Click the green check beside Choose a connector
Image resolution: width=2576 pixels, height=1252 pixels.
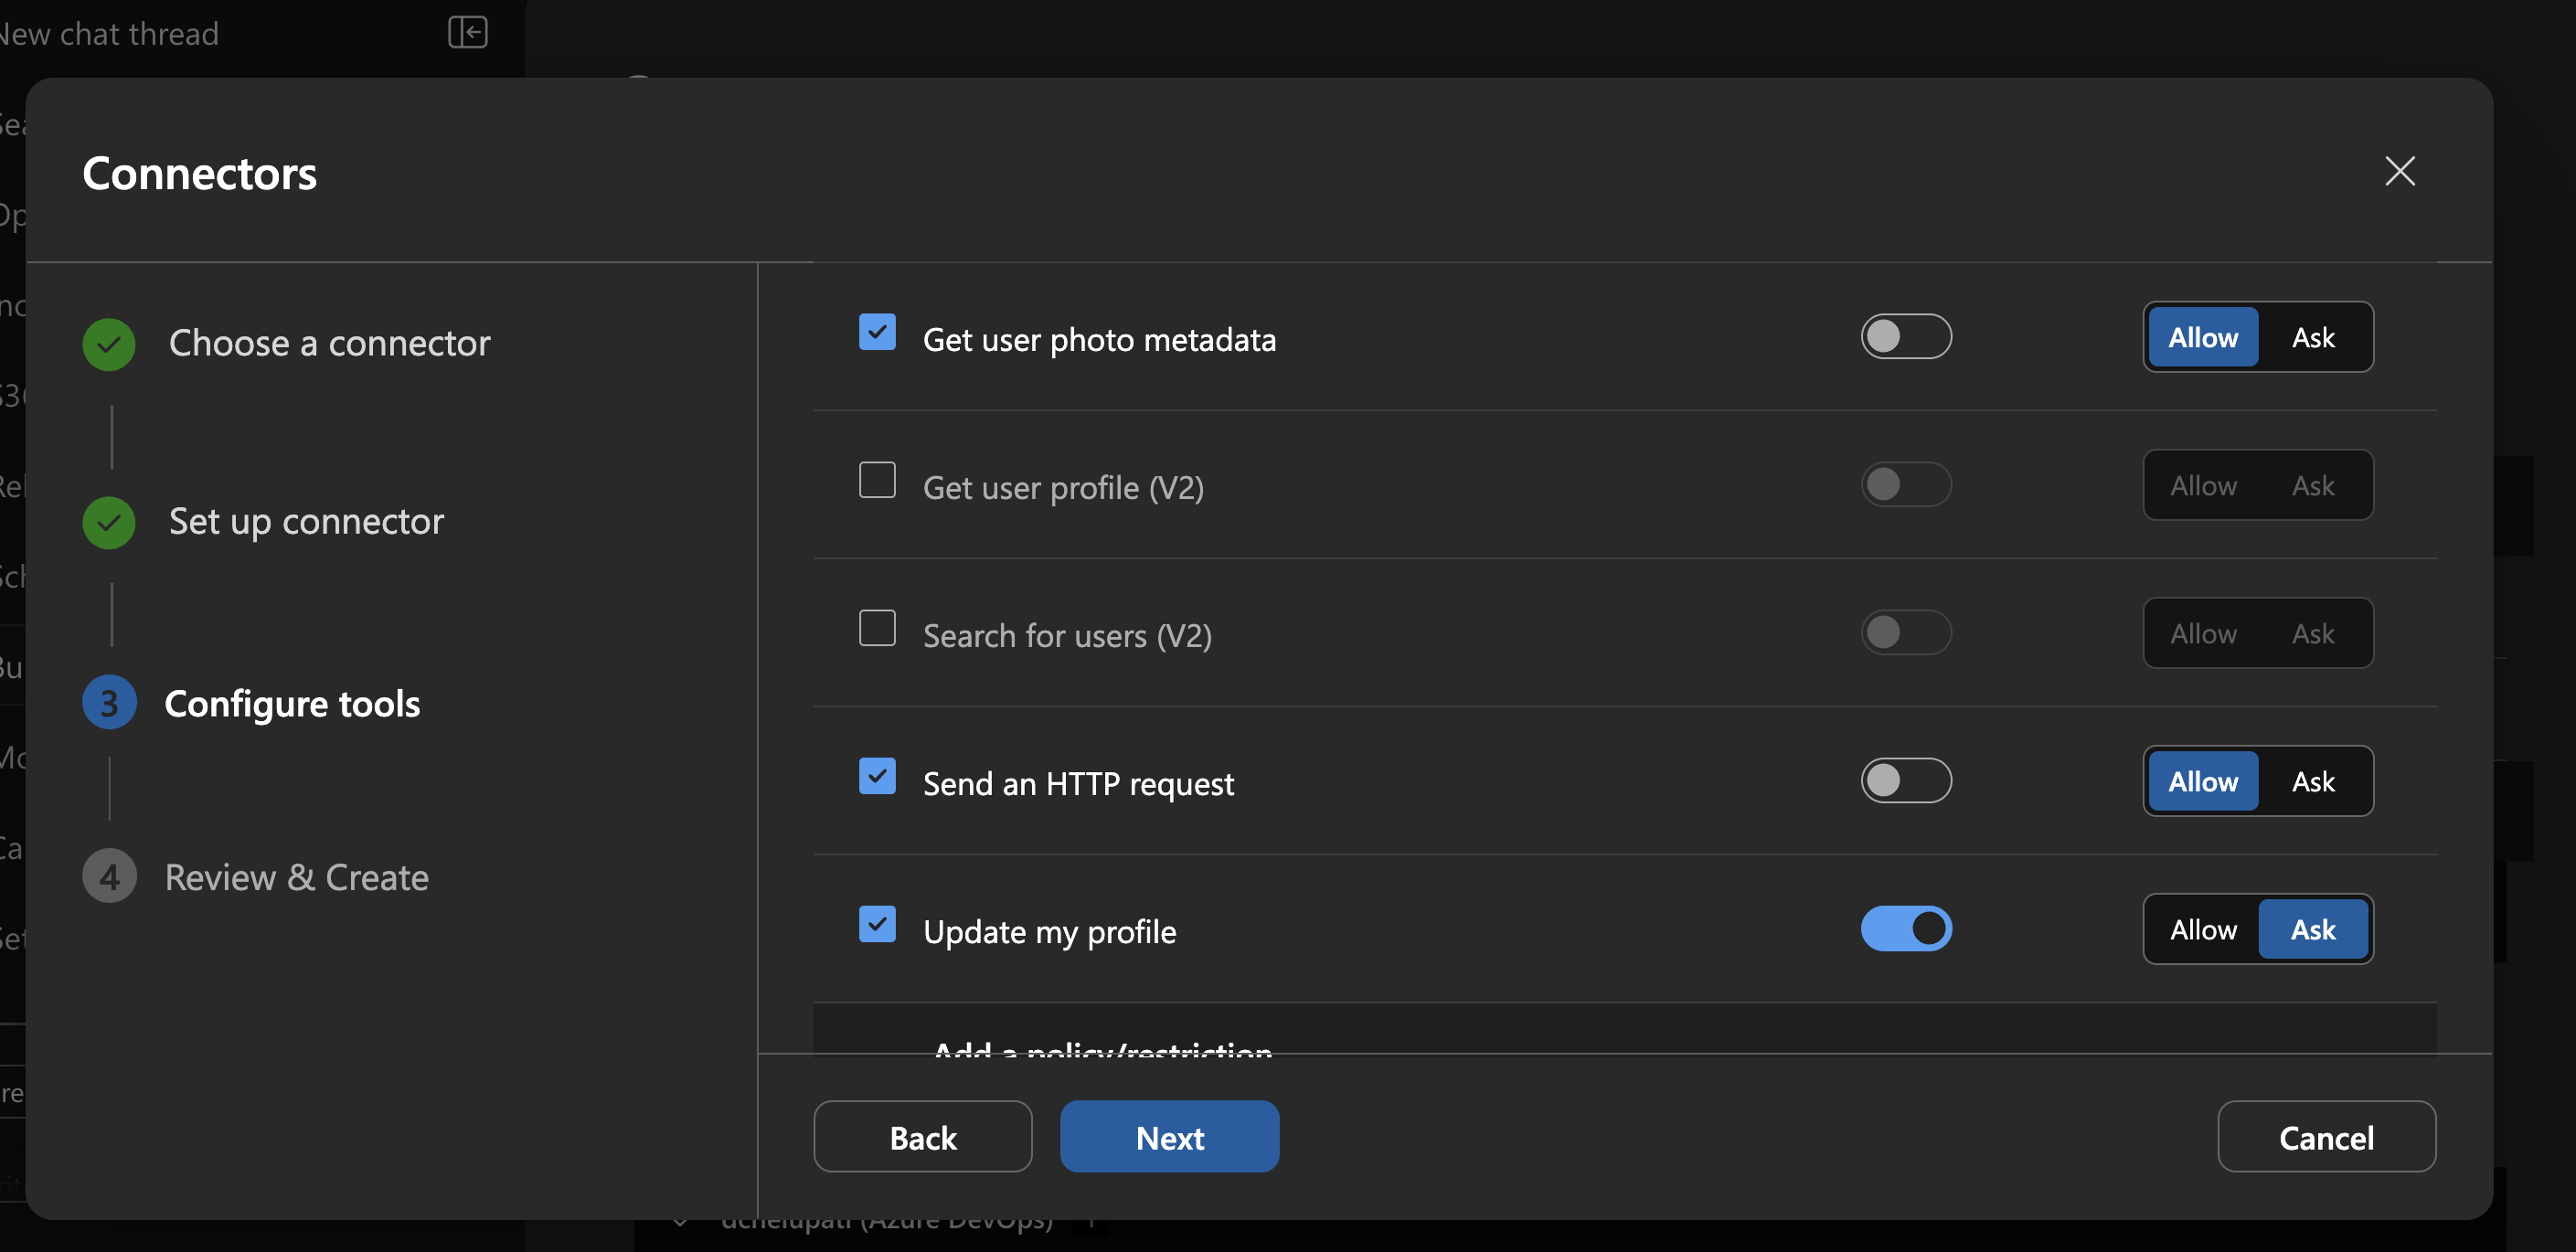(109, 344)
